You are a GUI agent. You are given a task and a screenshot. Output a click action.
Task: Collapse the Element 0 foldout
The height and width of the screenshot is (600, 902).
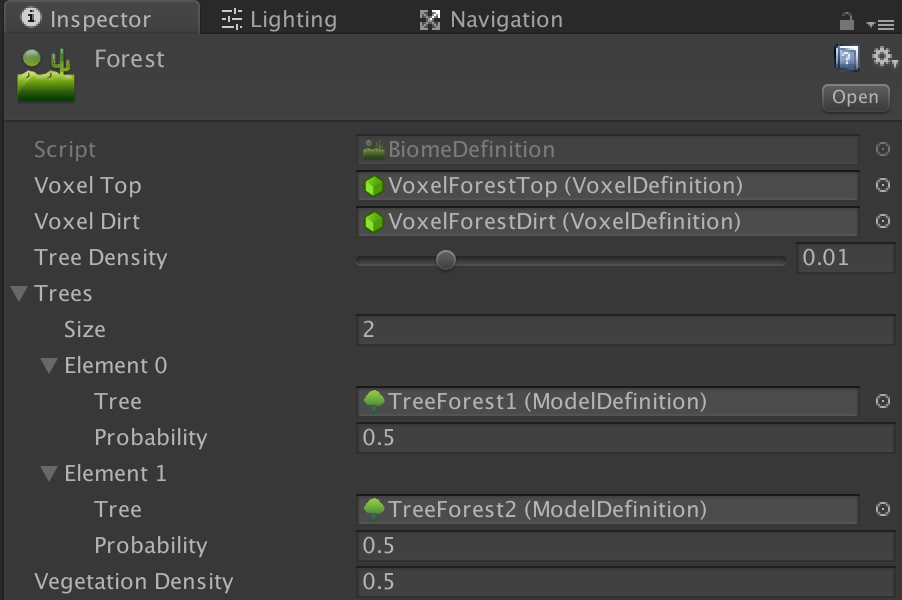click(x=48, y=365)
